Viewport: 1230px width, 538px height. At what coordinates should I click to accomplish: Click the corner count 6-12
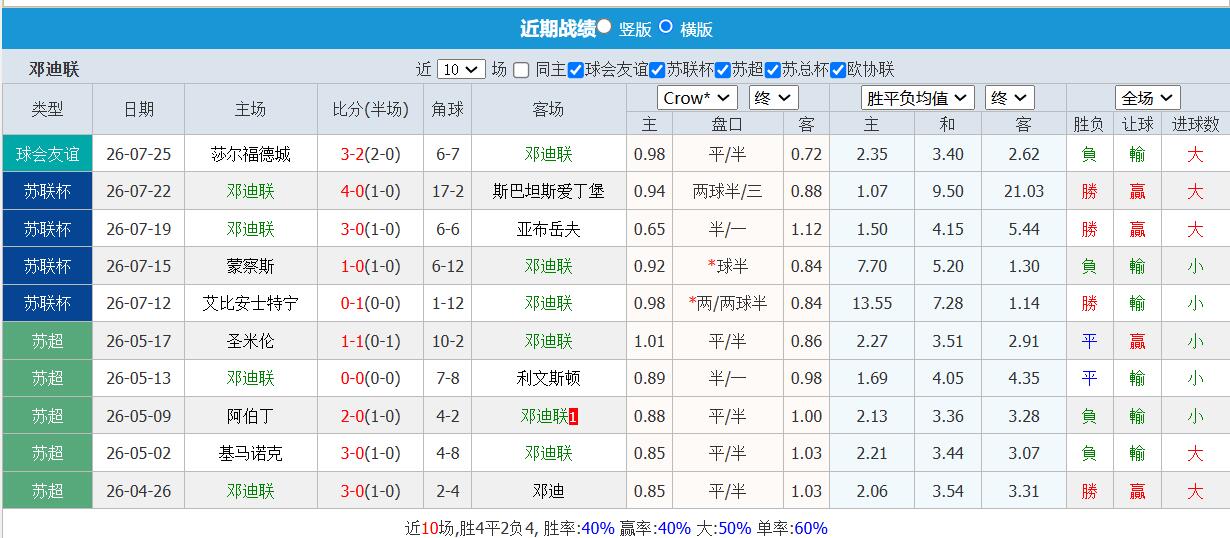click(447, 266)
